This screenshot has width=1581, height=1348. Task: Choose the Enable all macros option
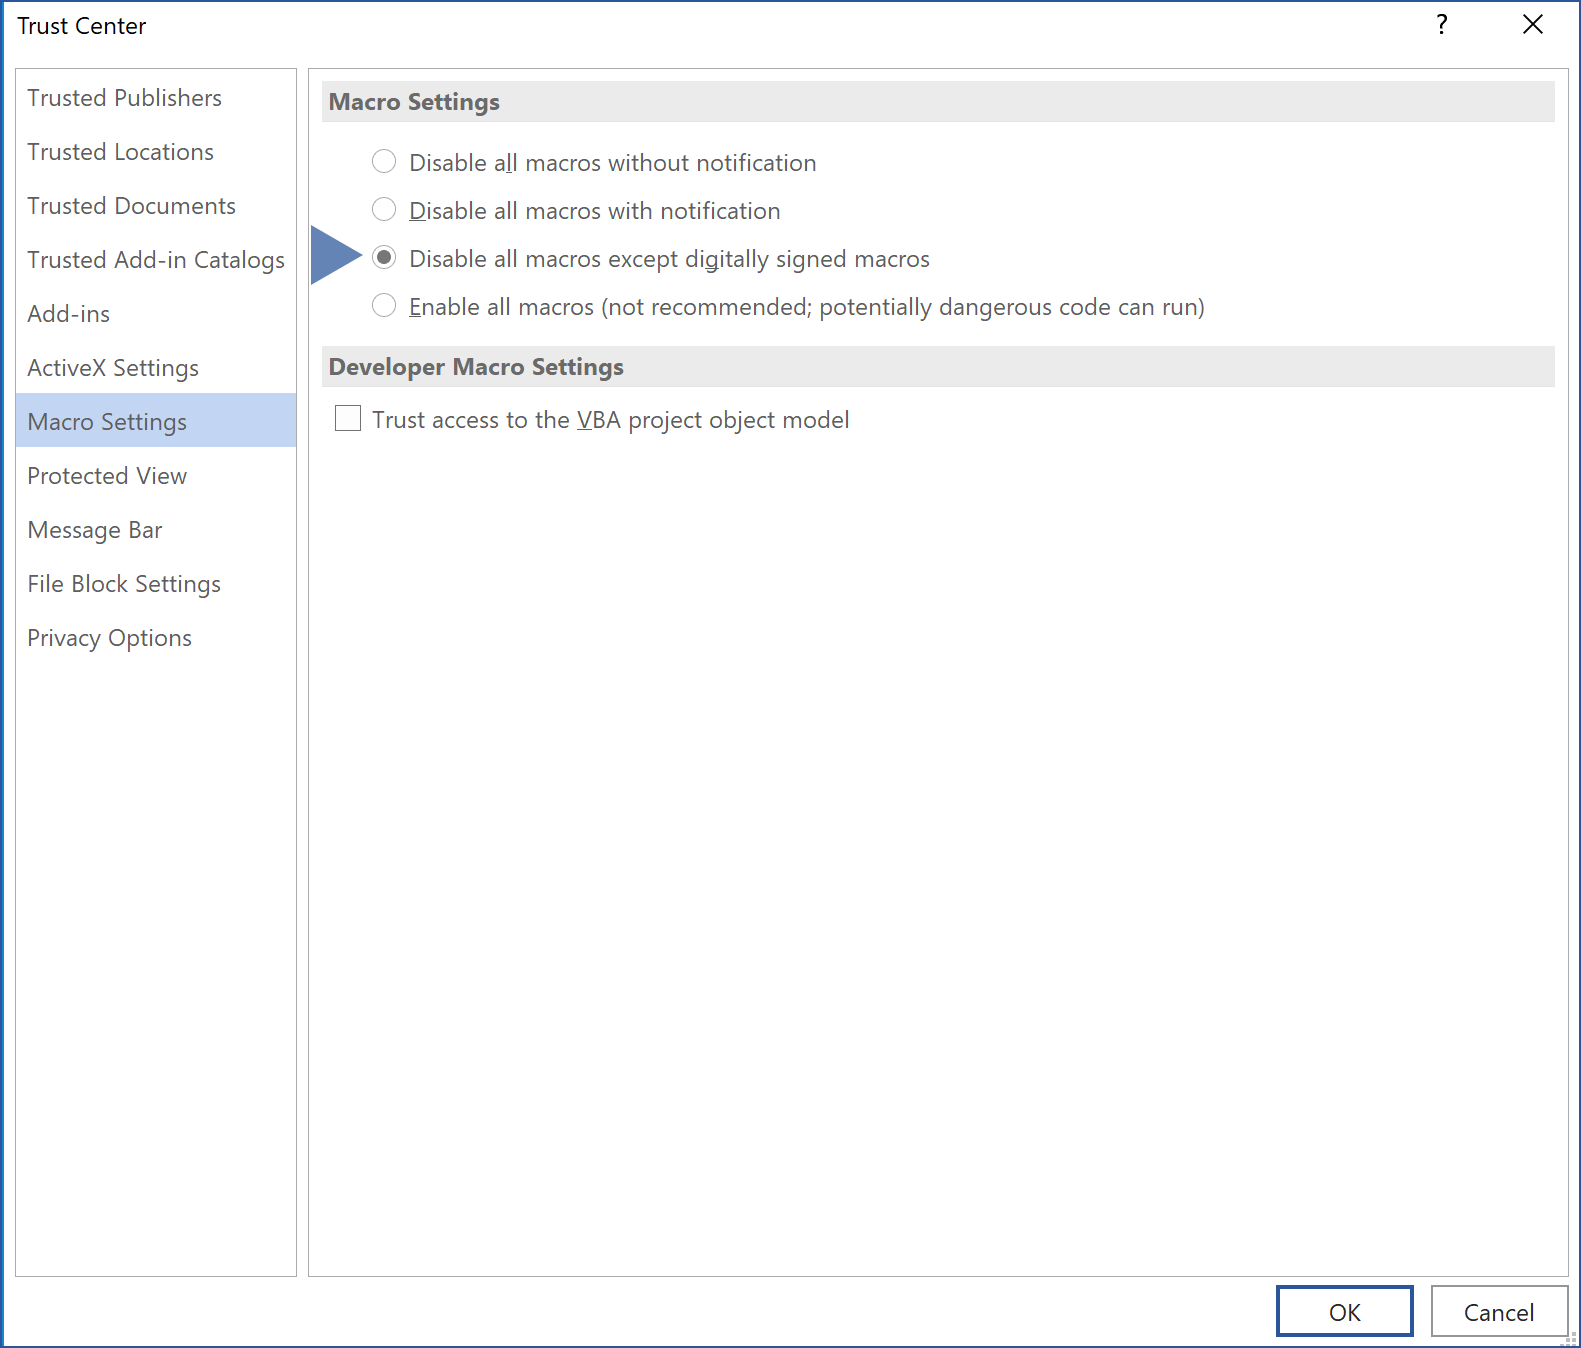point(384,306)
